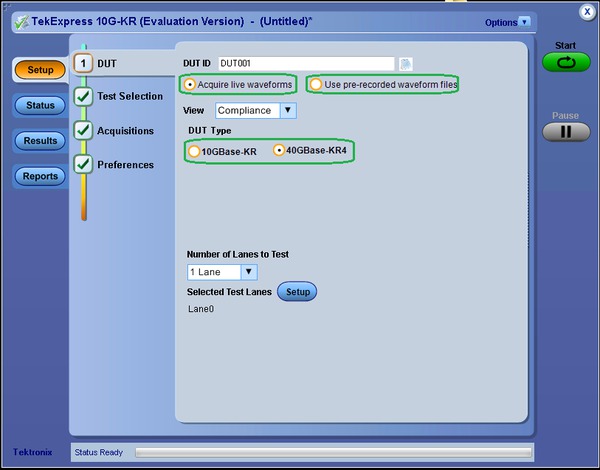Open the Results panel tab
This screenshot has height=470, width=600.
(x=40, y=141)
